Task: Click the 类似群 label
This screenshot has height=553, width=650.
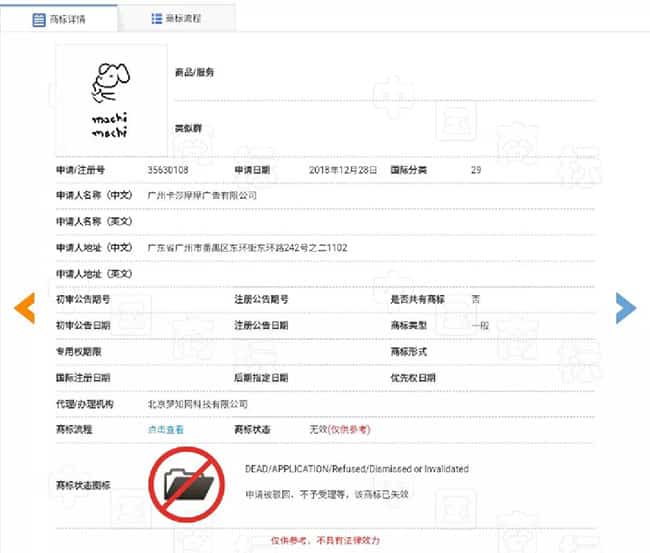Action: click(x=188, y=129)
